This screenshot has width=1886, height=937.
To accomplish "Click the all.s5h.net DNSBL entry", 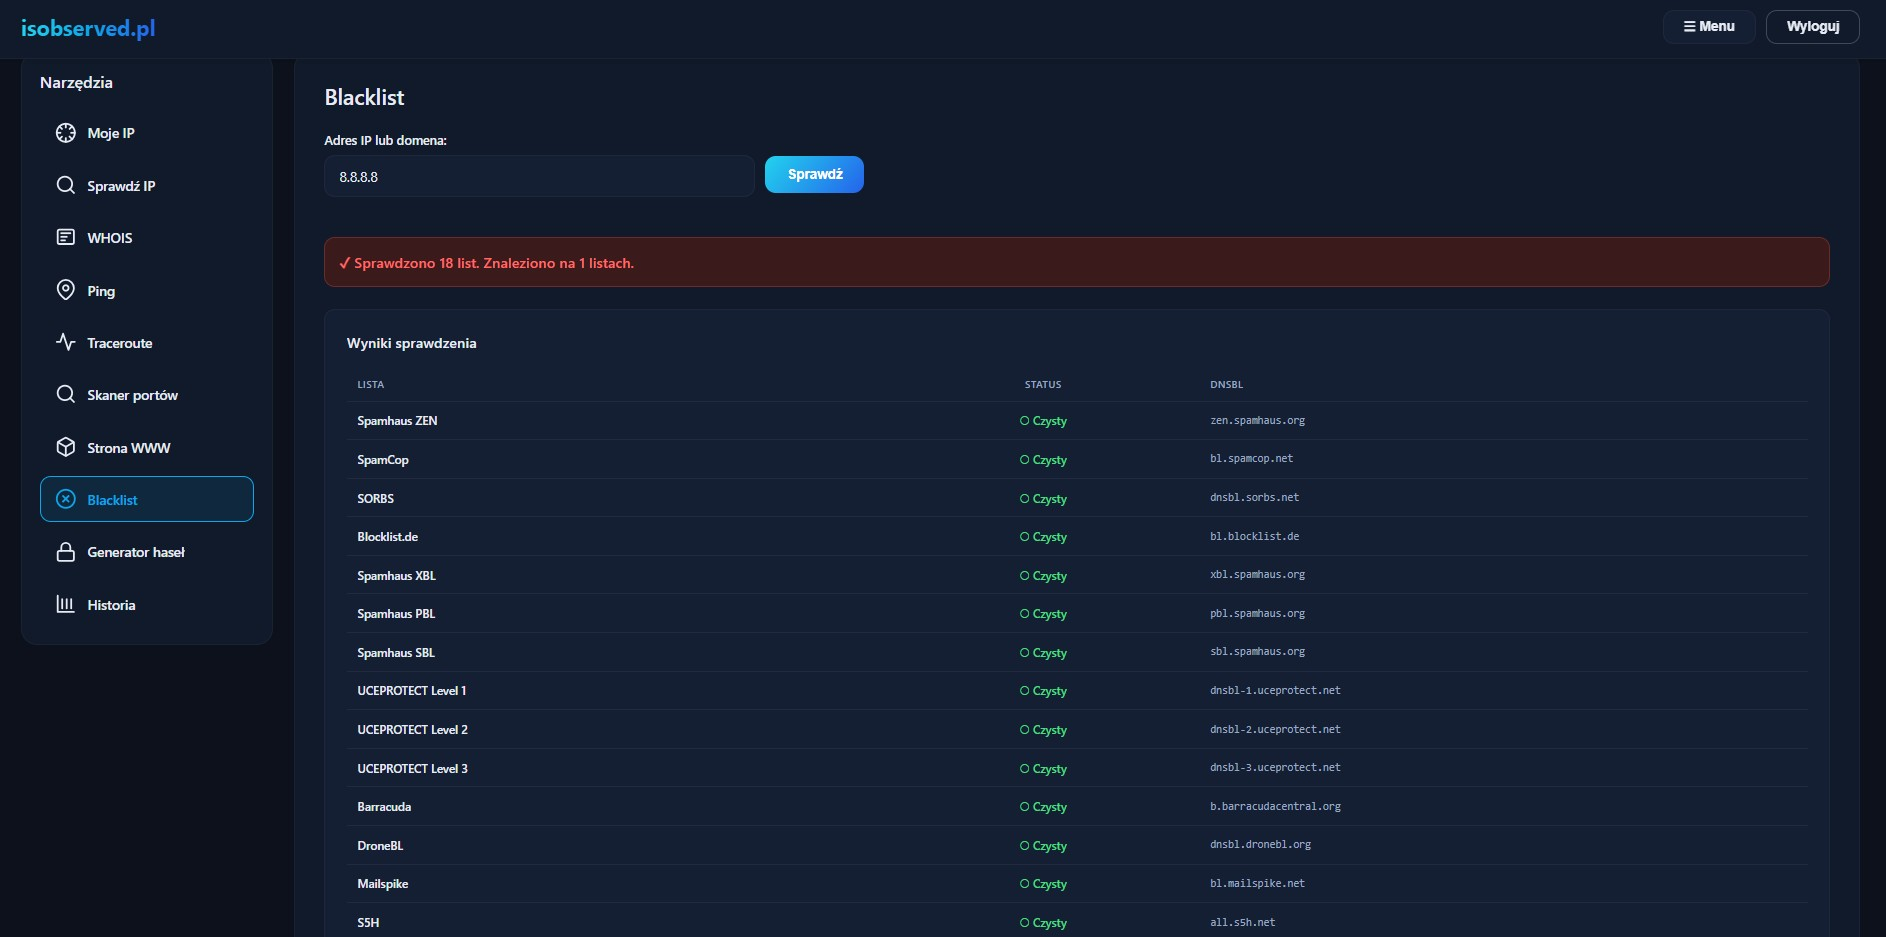I will click(1242, 923).
